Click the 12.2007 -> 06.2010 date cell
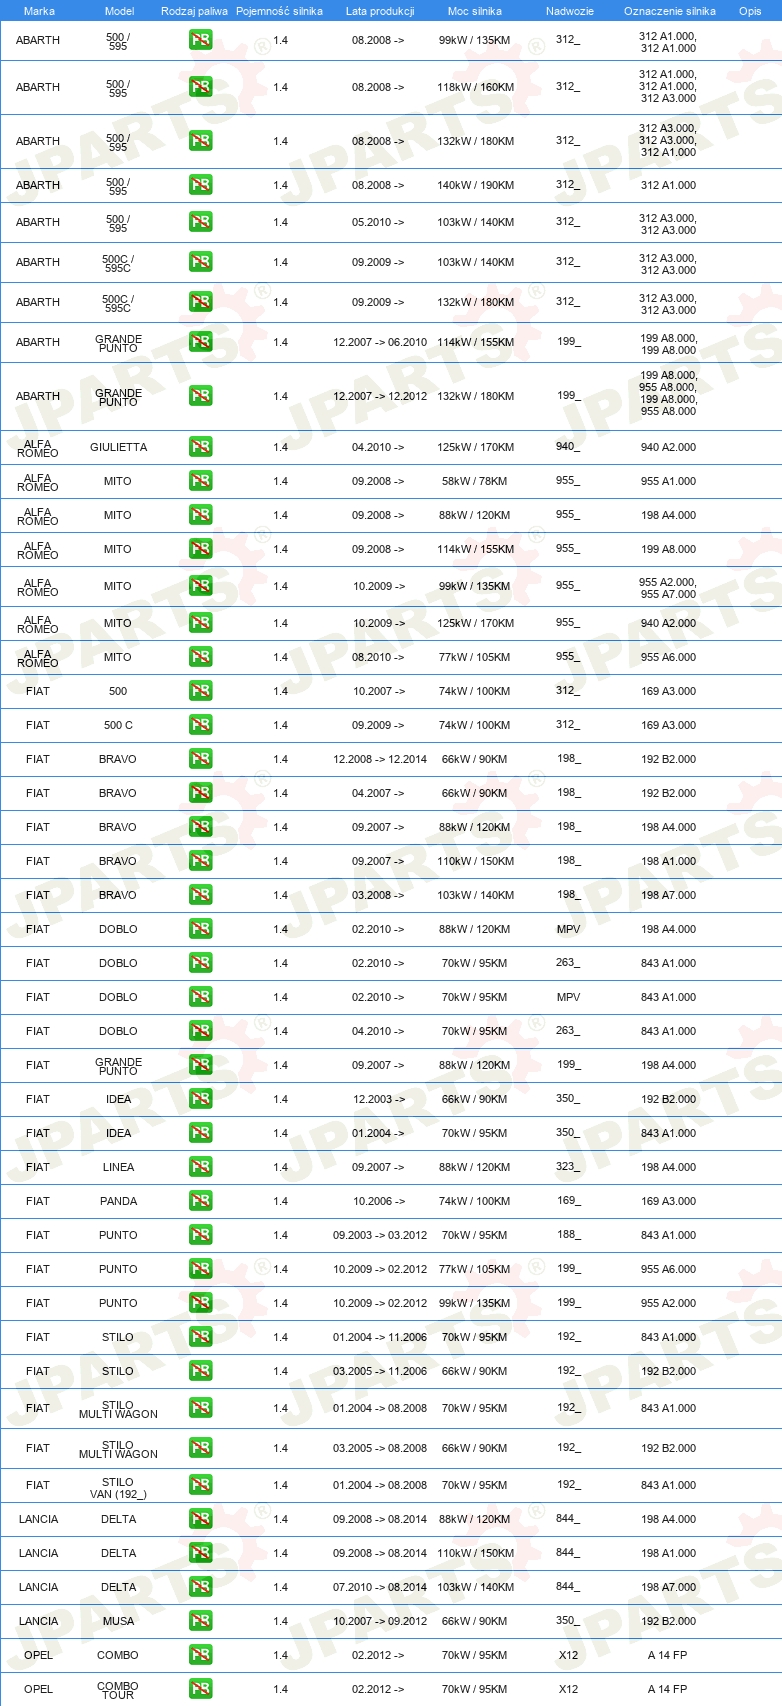 380,342
